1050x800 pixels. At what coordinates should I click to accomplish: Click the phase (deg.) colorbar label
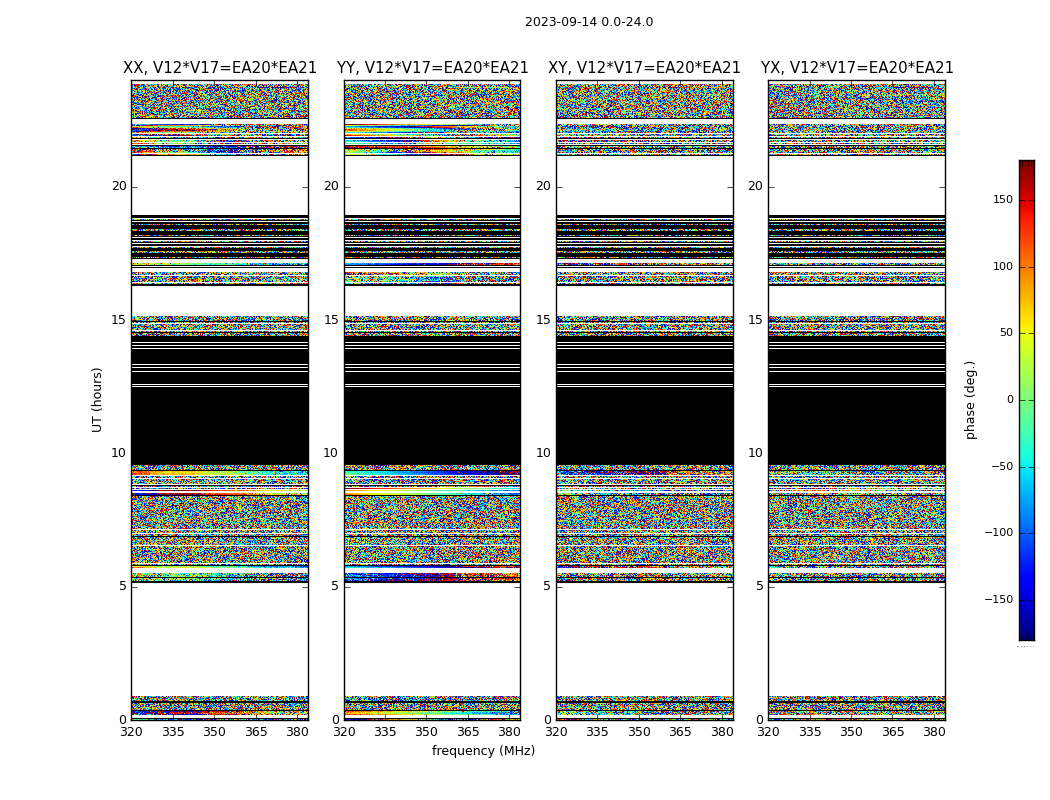(x=970, y=400)
